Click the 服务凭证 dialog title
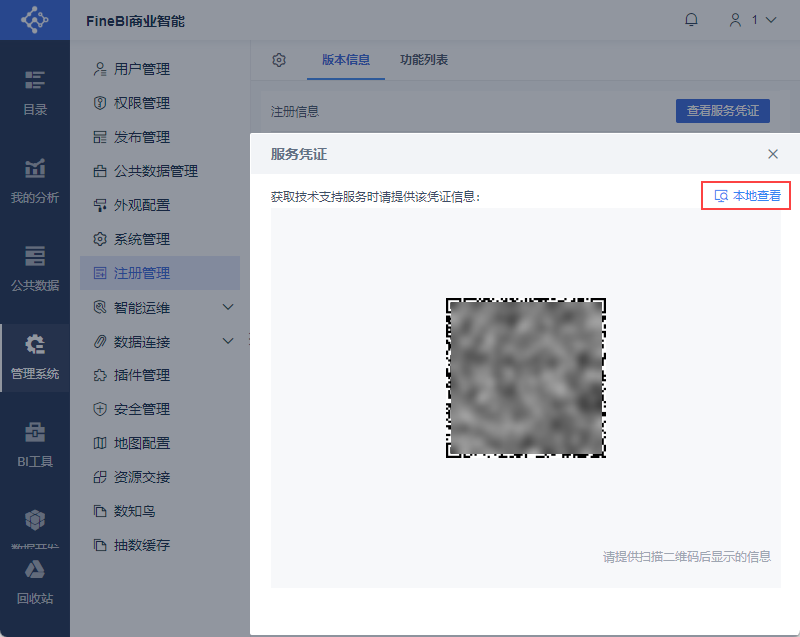The image size is (800, 637). (299, 154)
